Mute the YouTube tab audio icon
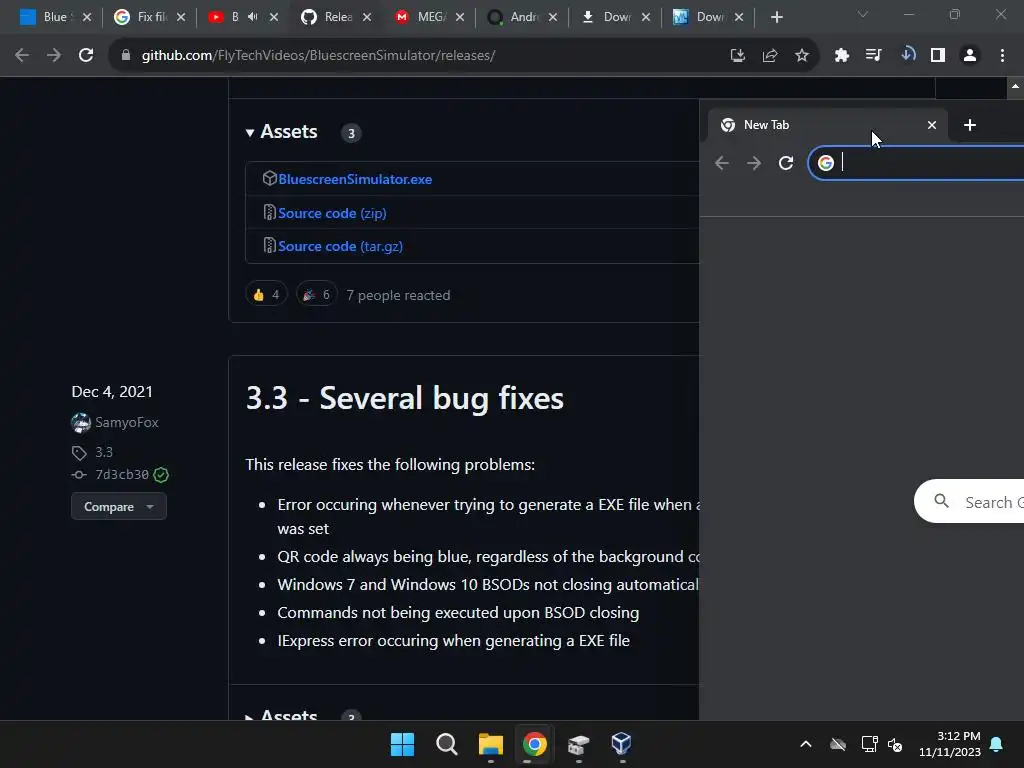1024x768 pixels. [253, 17]
